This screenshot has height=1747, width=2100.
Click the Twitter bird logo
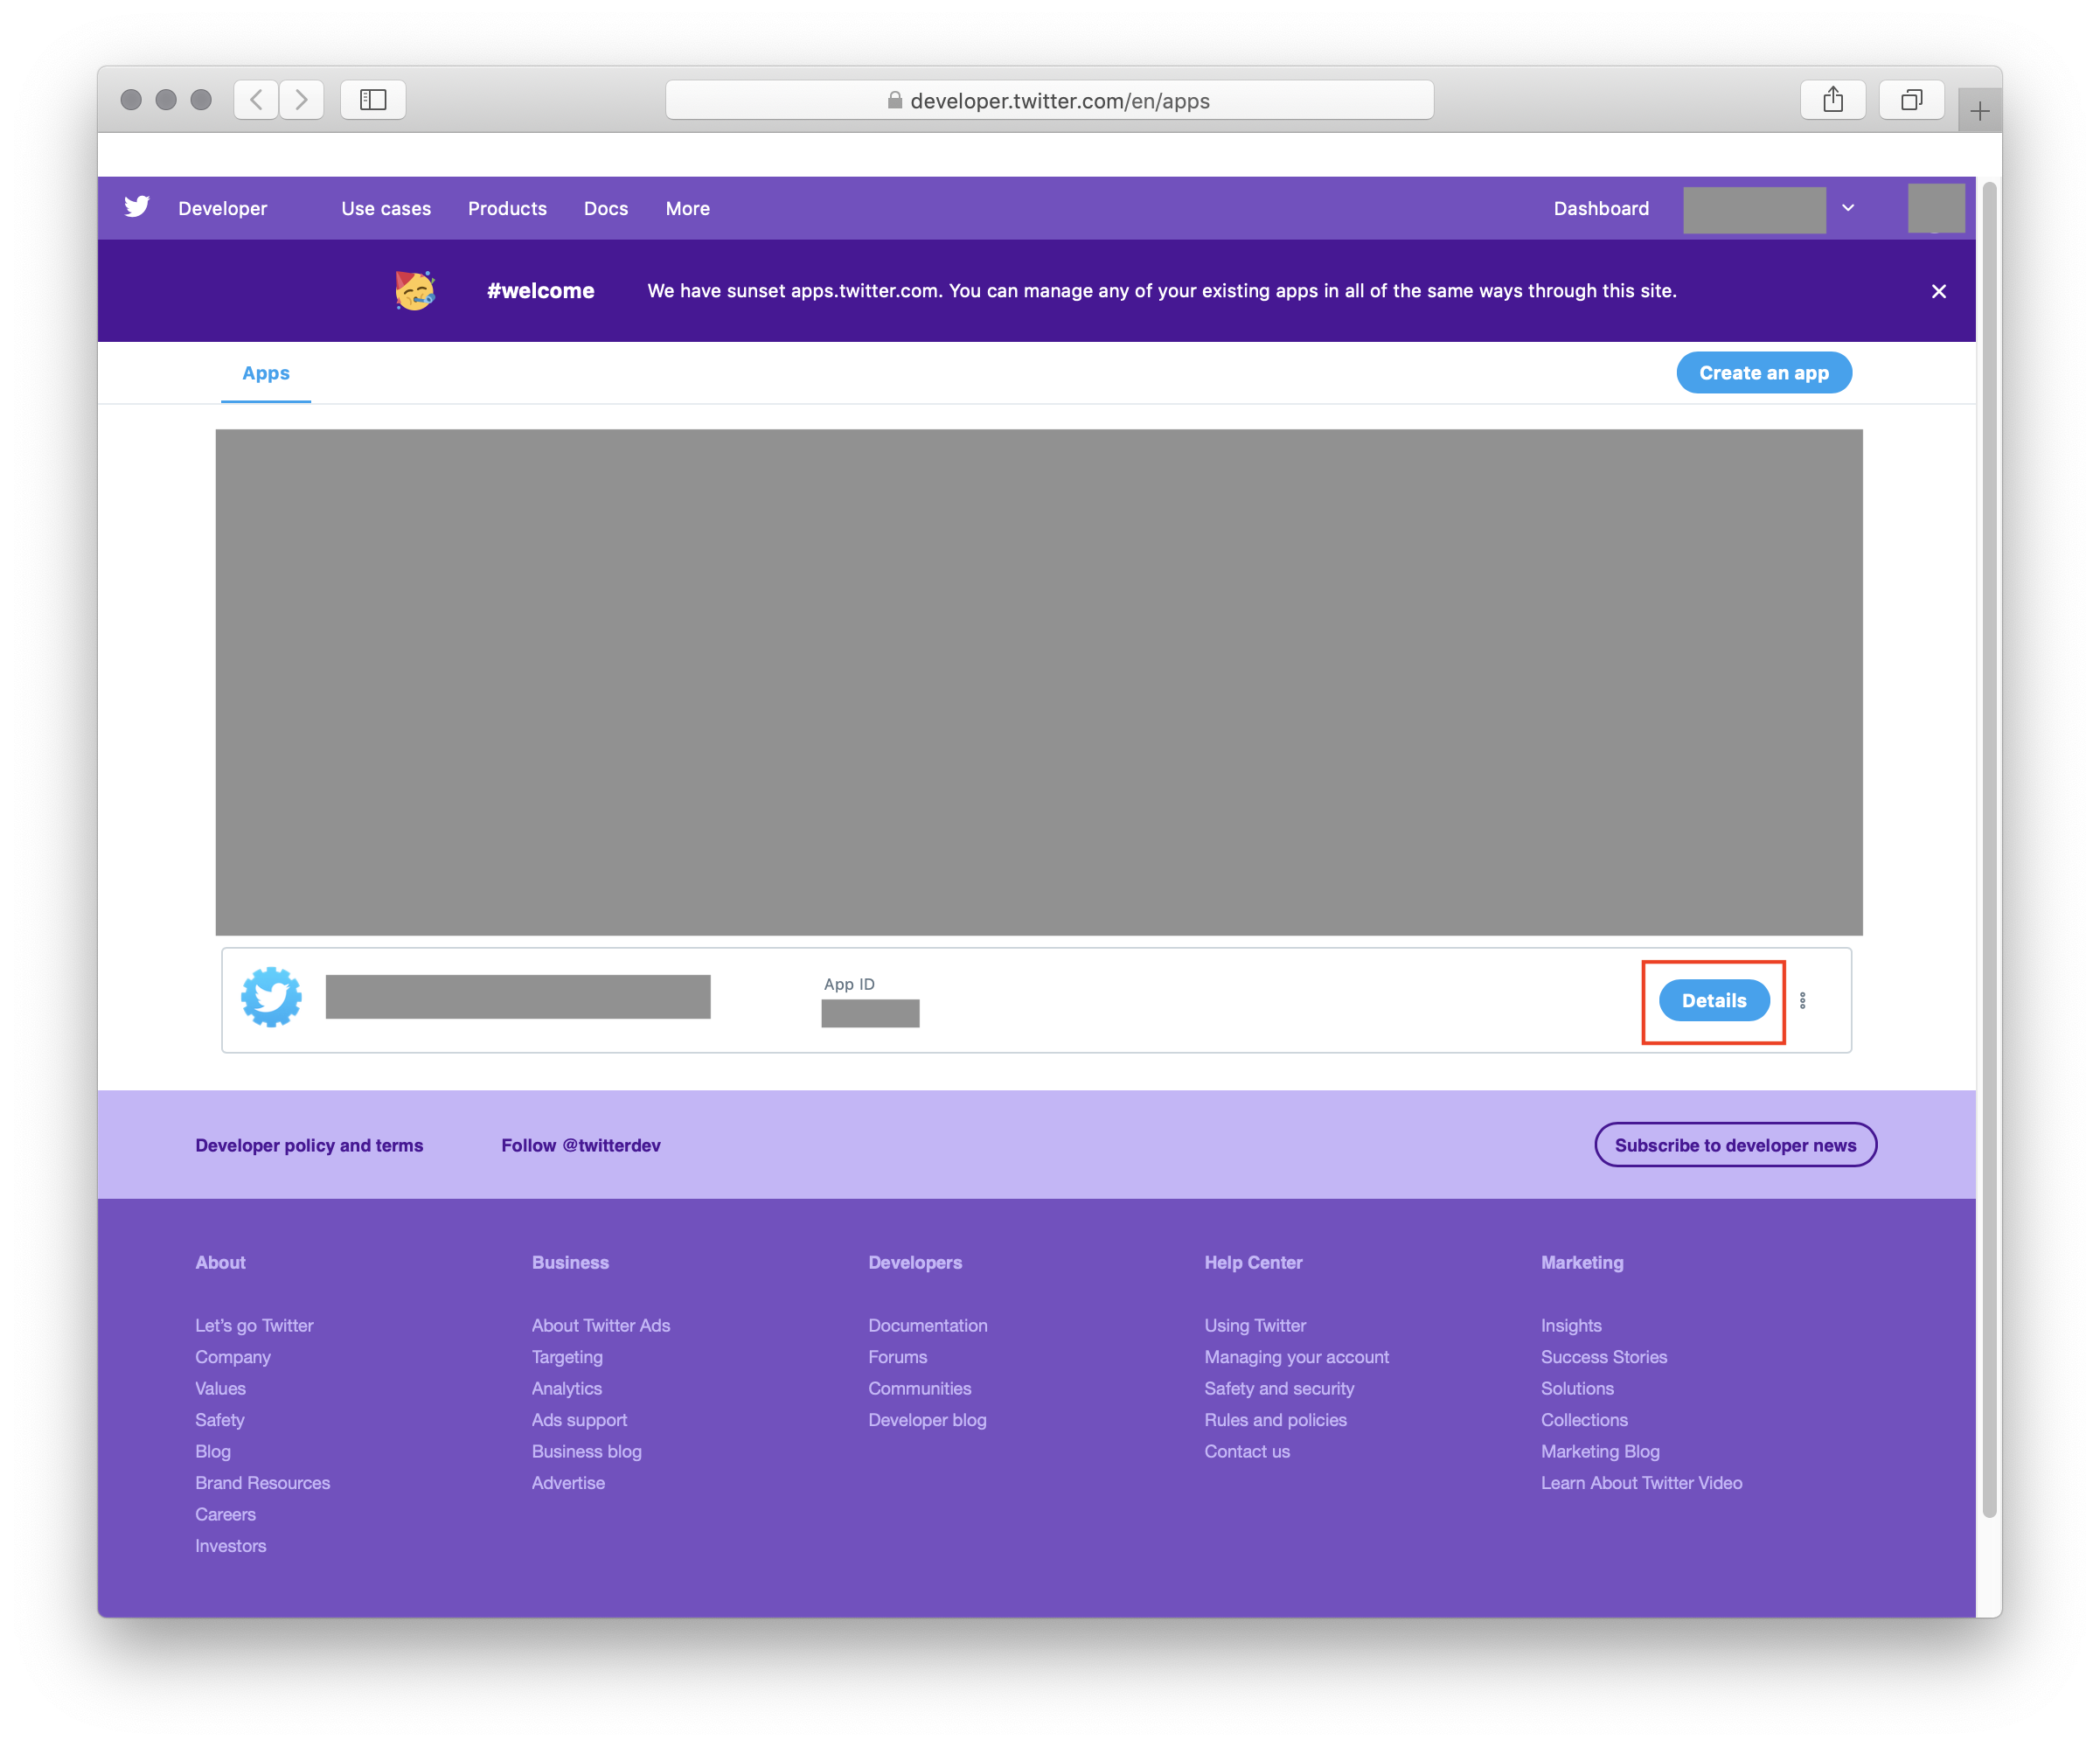click(137, 207)
